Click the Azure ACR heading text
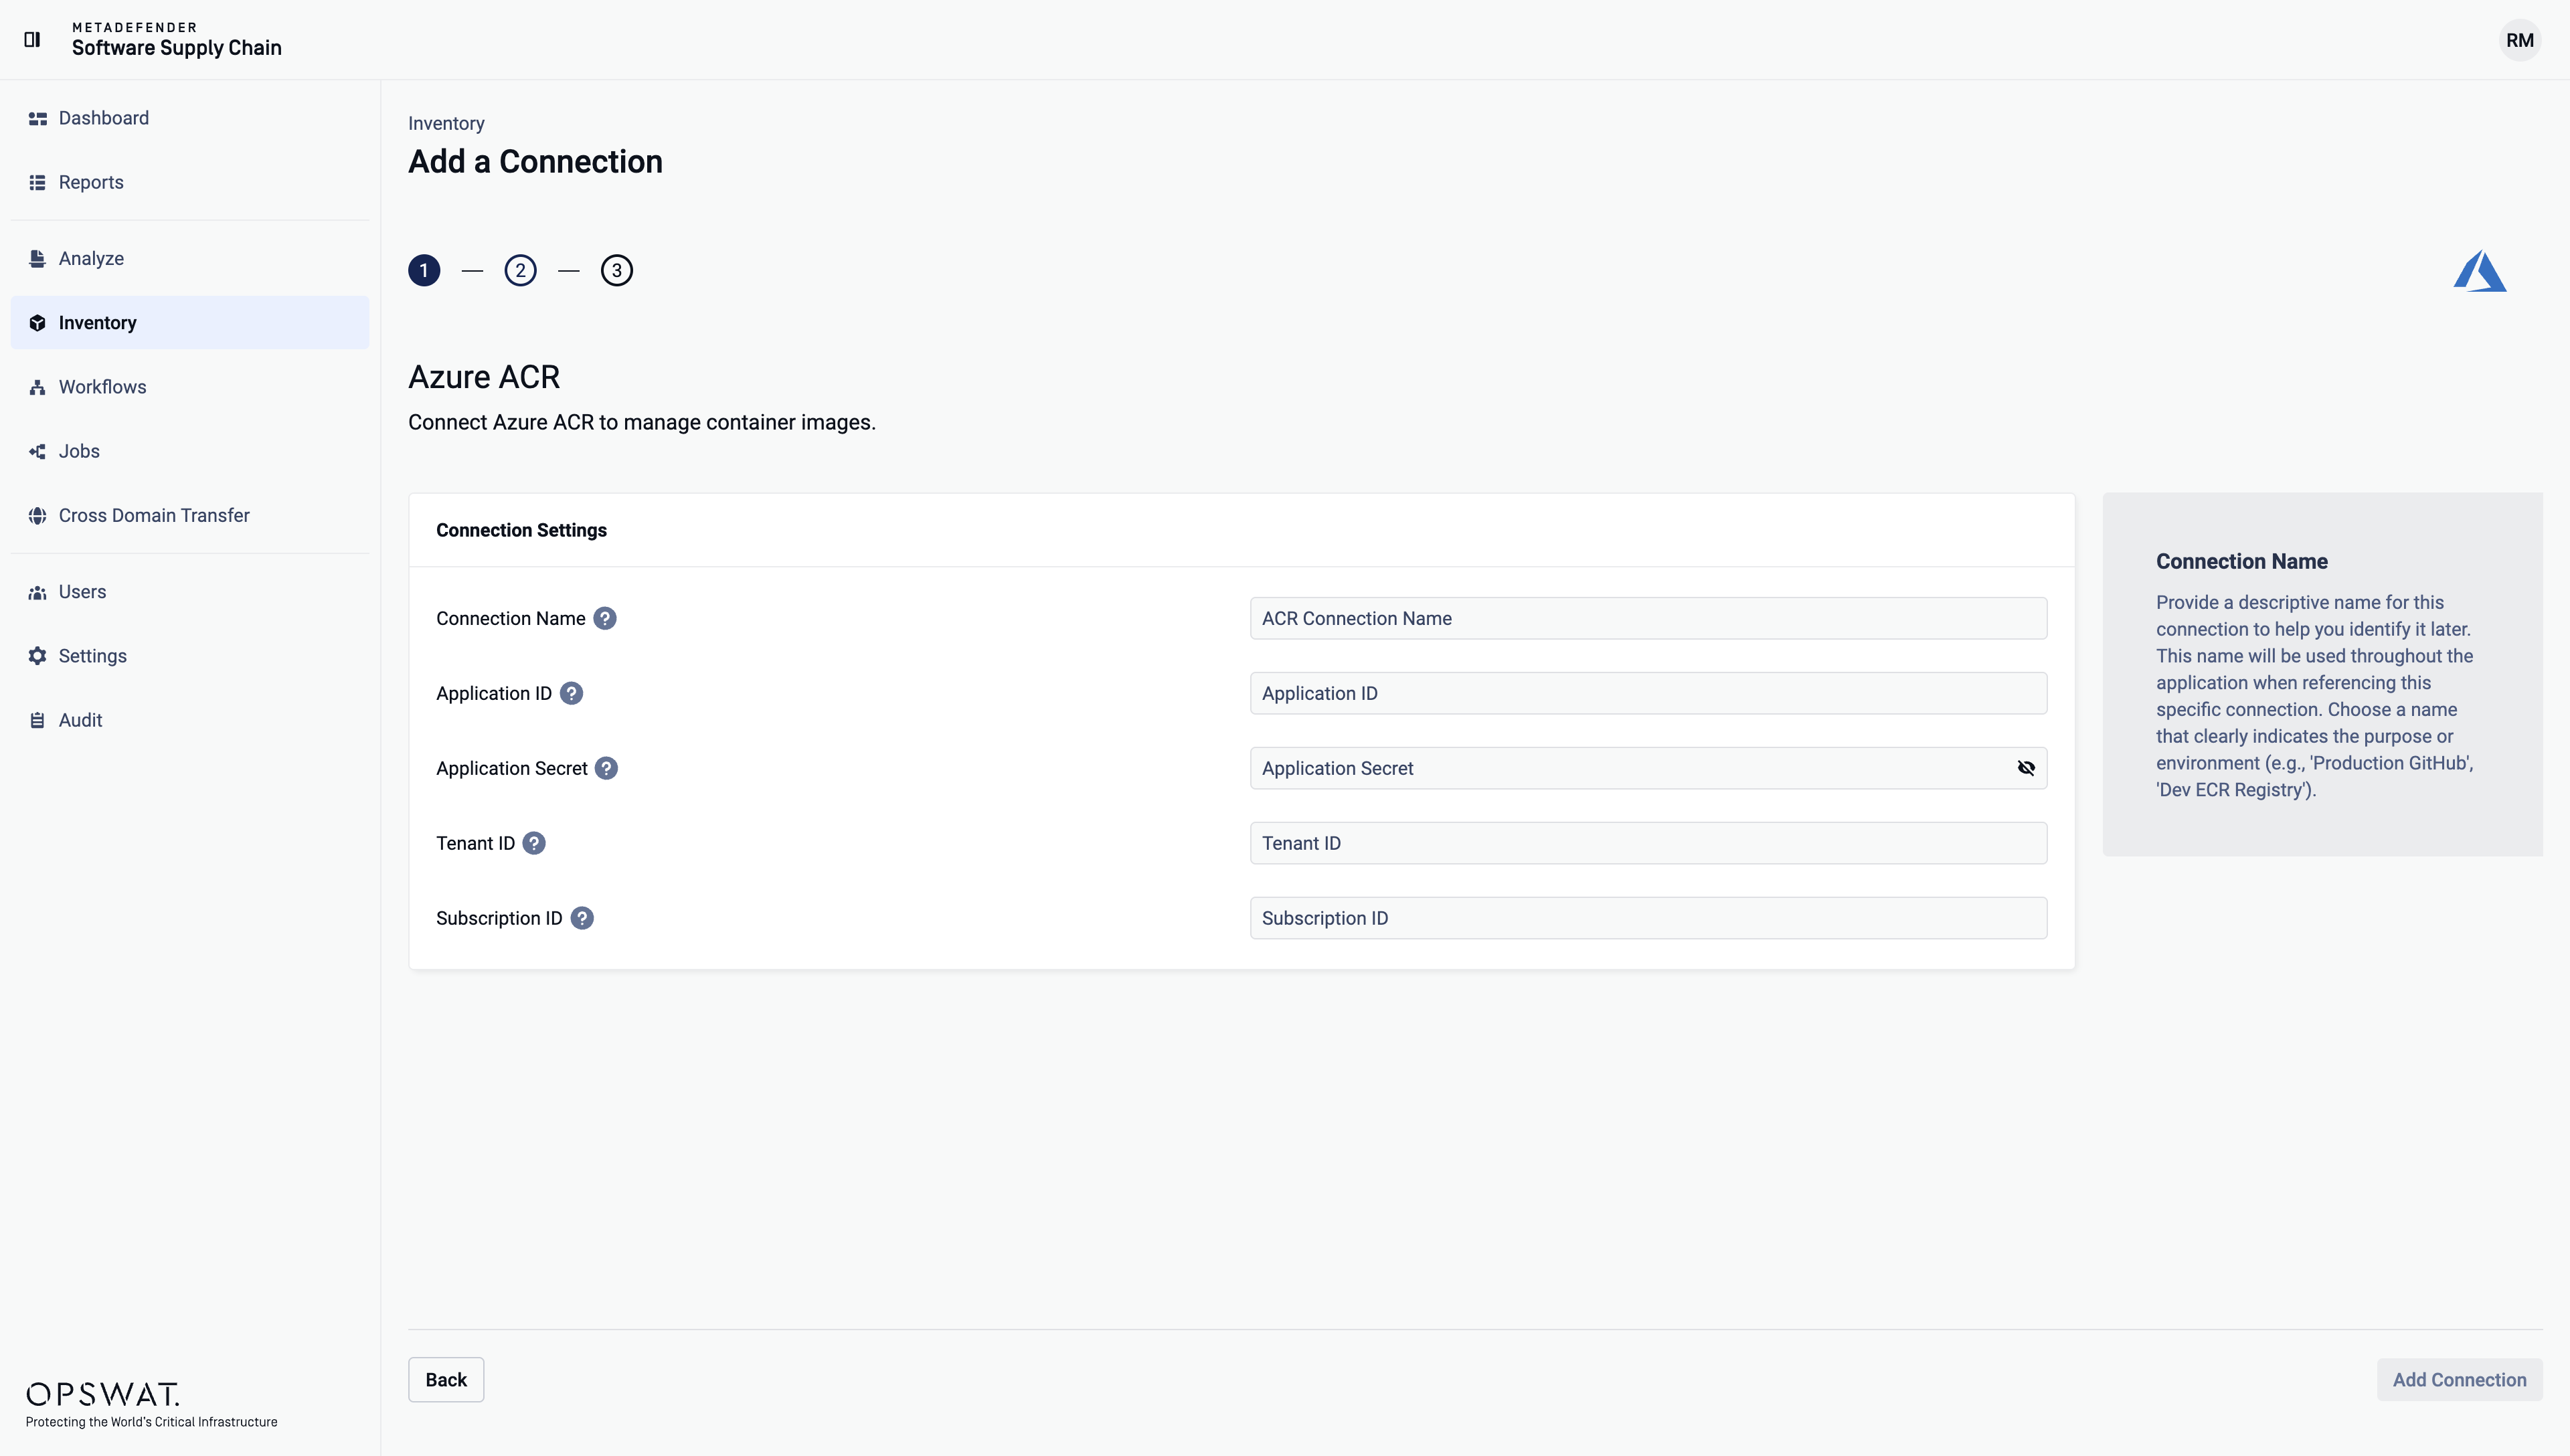The width and height of the screenshot is (2570, 1456). tap(484, 377)
